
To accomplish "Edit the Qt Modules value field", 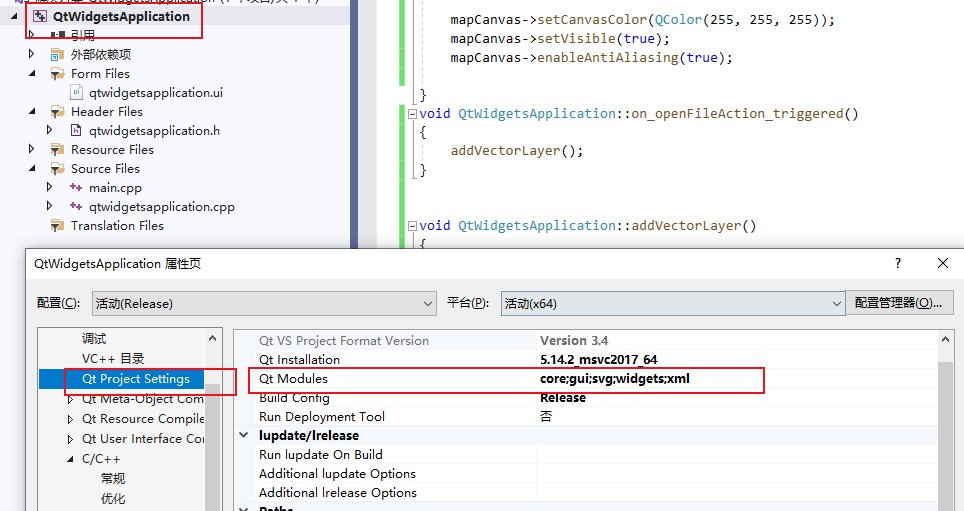I will [x=737, y=379].
